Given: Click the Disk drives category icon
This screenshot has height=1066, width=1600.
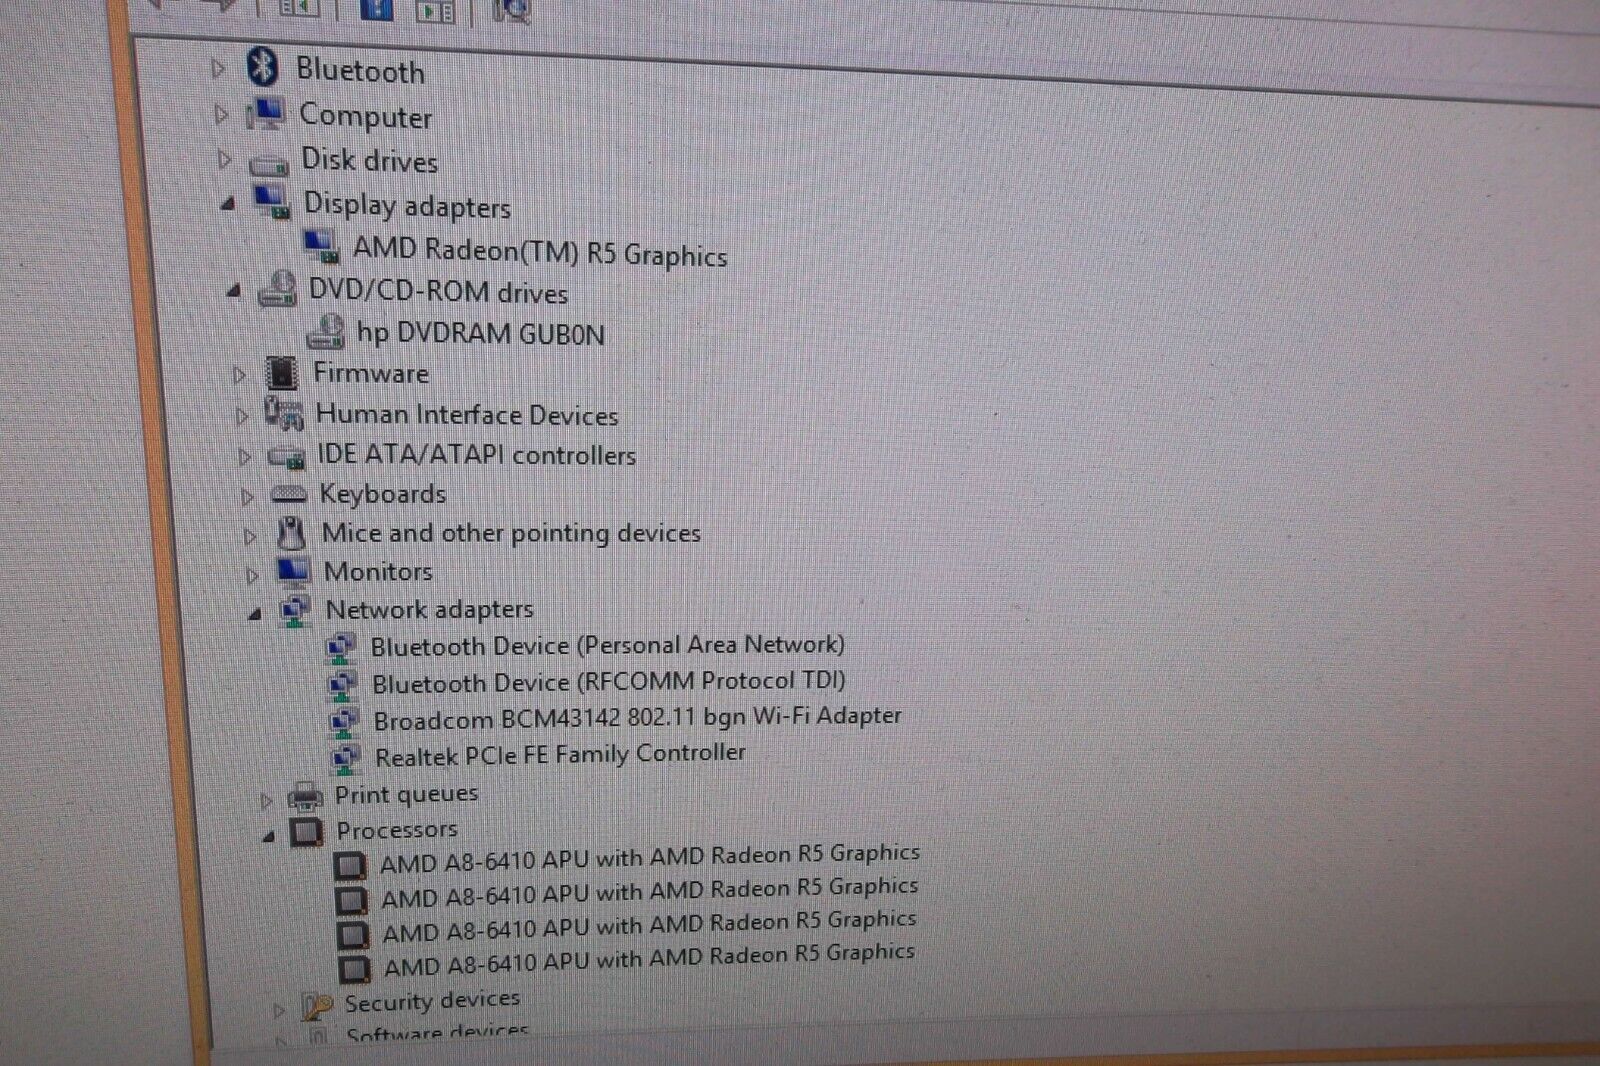Looking at the screenshot, I should click(268, 163).
